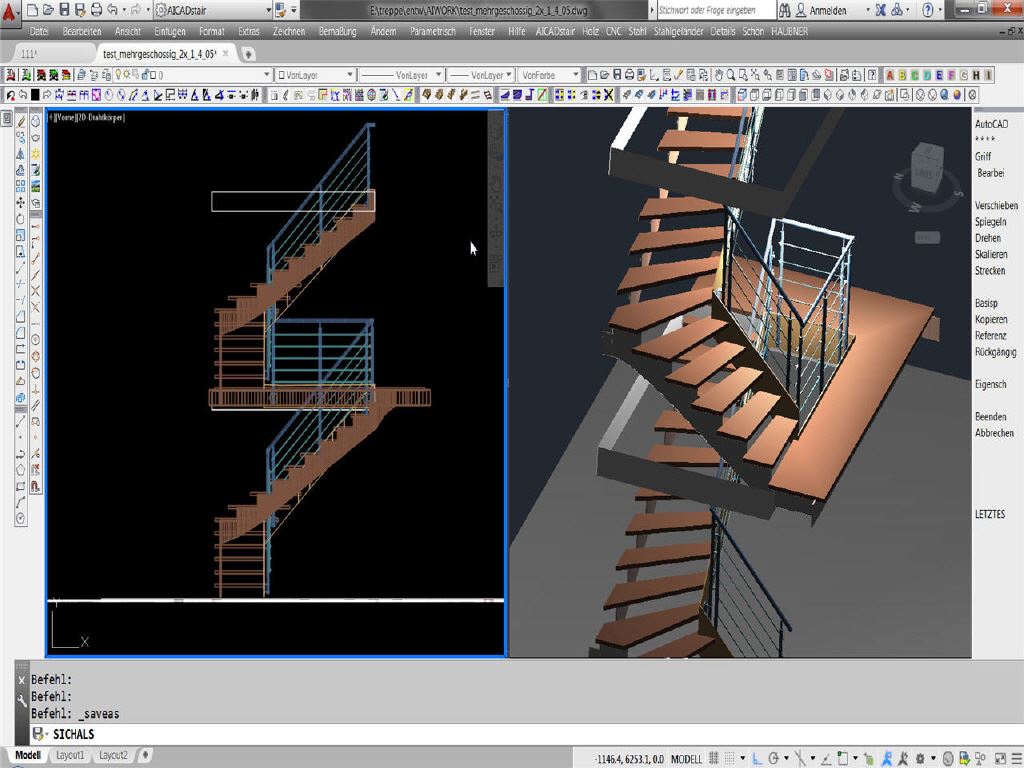Click Kopieren in the side screen menu
The height and width of the screenshot is (768, 1024).
click(x=991, y=319)
